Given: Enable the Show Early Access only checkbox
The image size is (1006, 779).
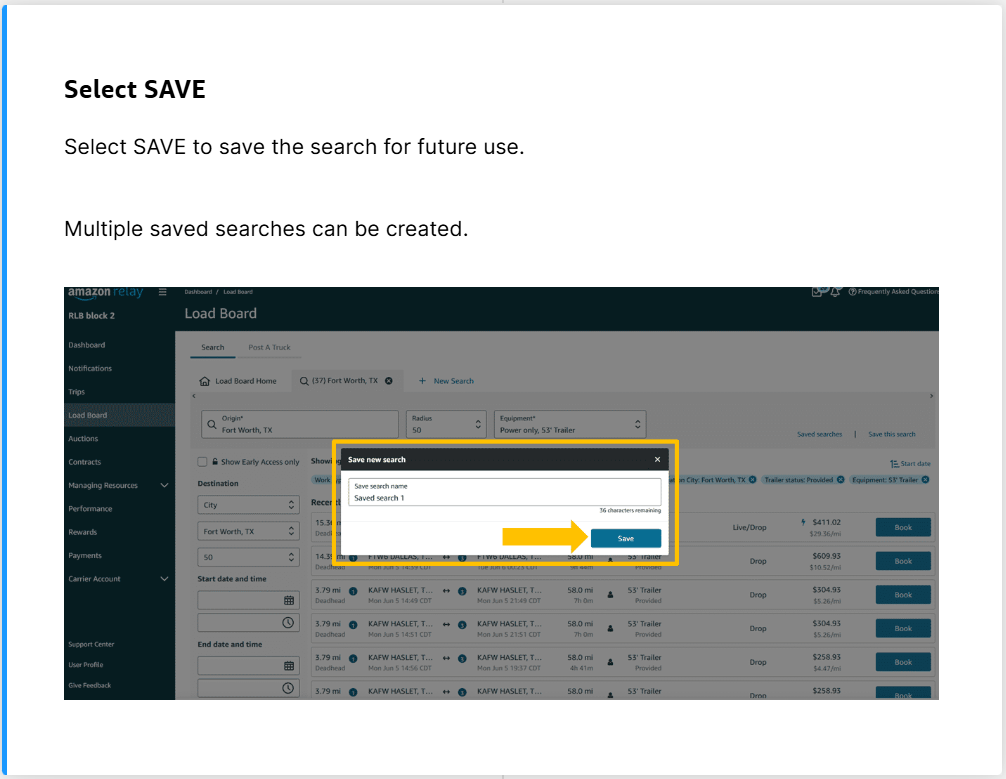Looking at the screenshot, I should coord(203,462).
